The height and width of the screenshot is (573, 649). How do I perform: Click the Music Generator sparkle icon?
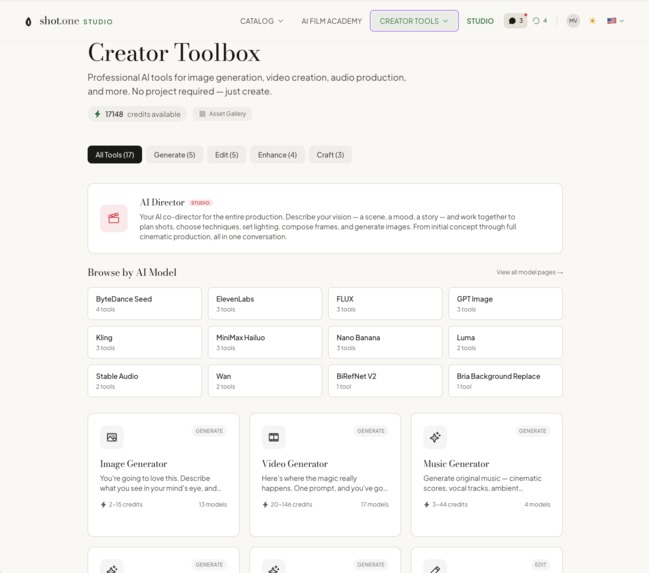tap(435, 437)
